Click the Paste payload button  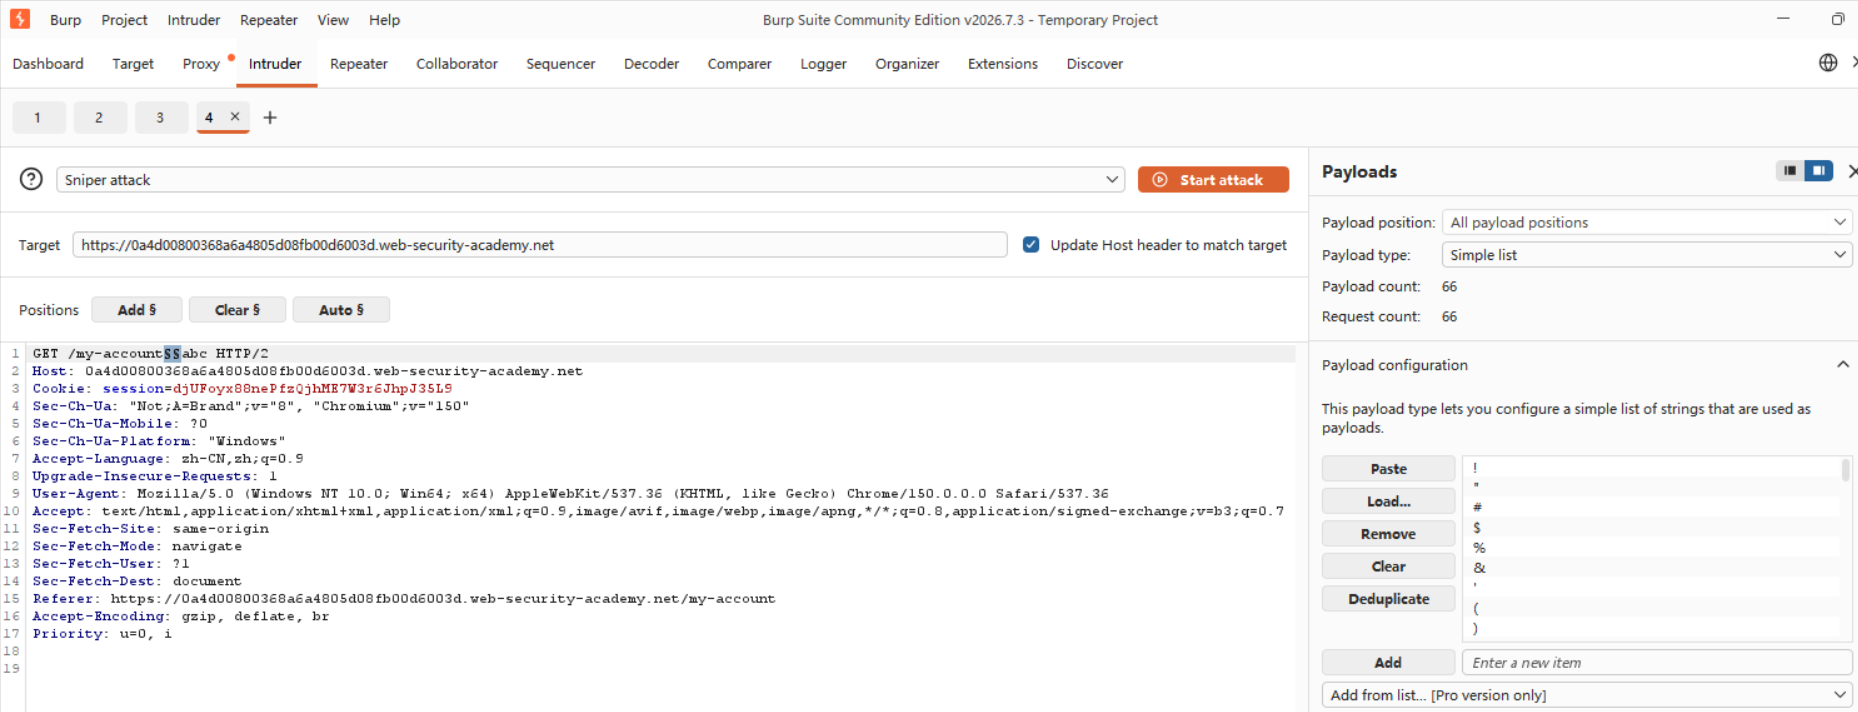tap(1388, 468)
